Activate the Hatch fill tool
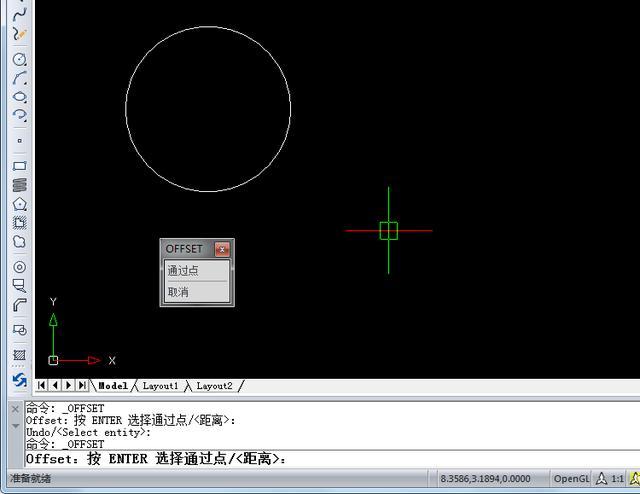This screenshot has height=494, width=640. click(19, 355)
